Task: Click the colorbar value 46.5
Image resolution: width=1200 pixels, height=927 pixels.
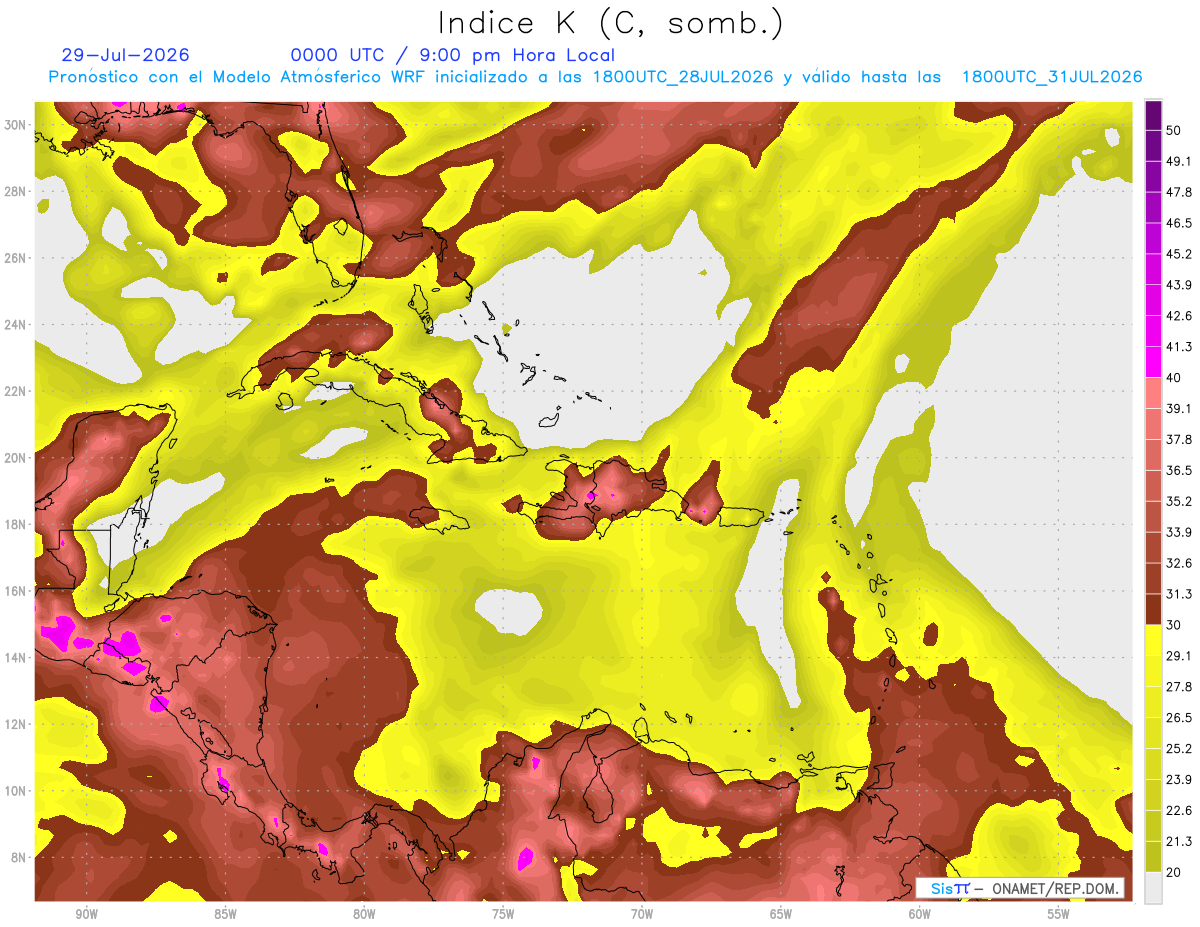Action: click(x=1179, y=223)
